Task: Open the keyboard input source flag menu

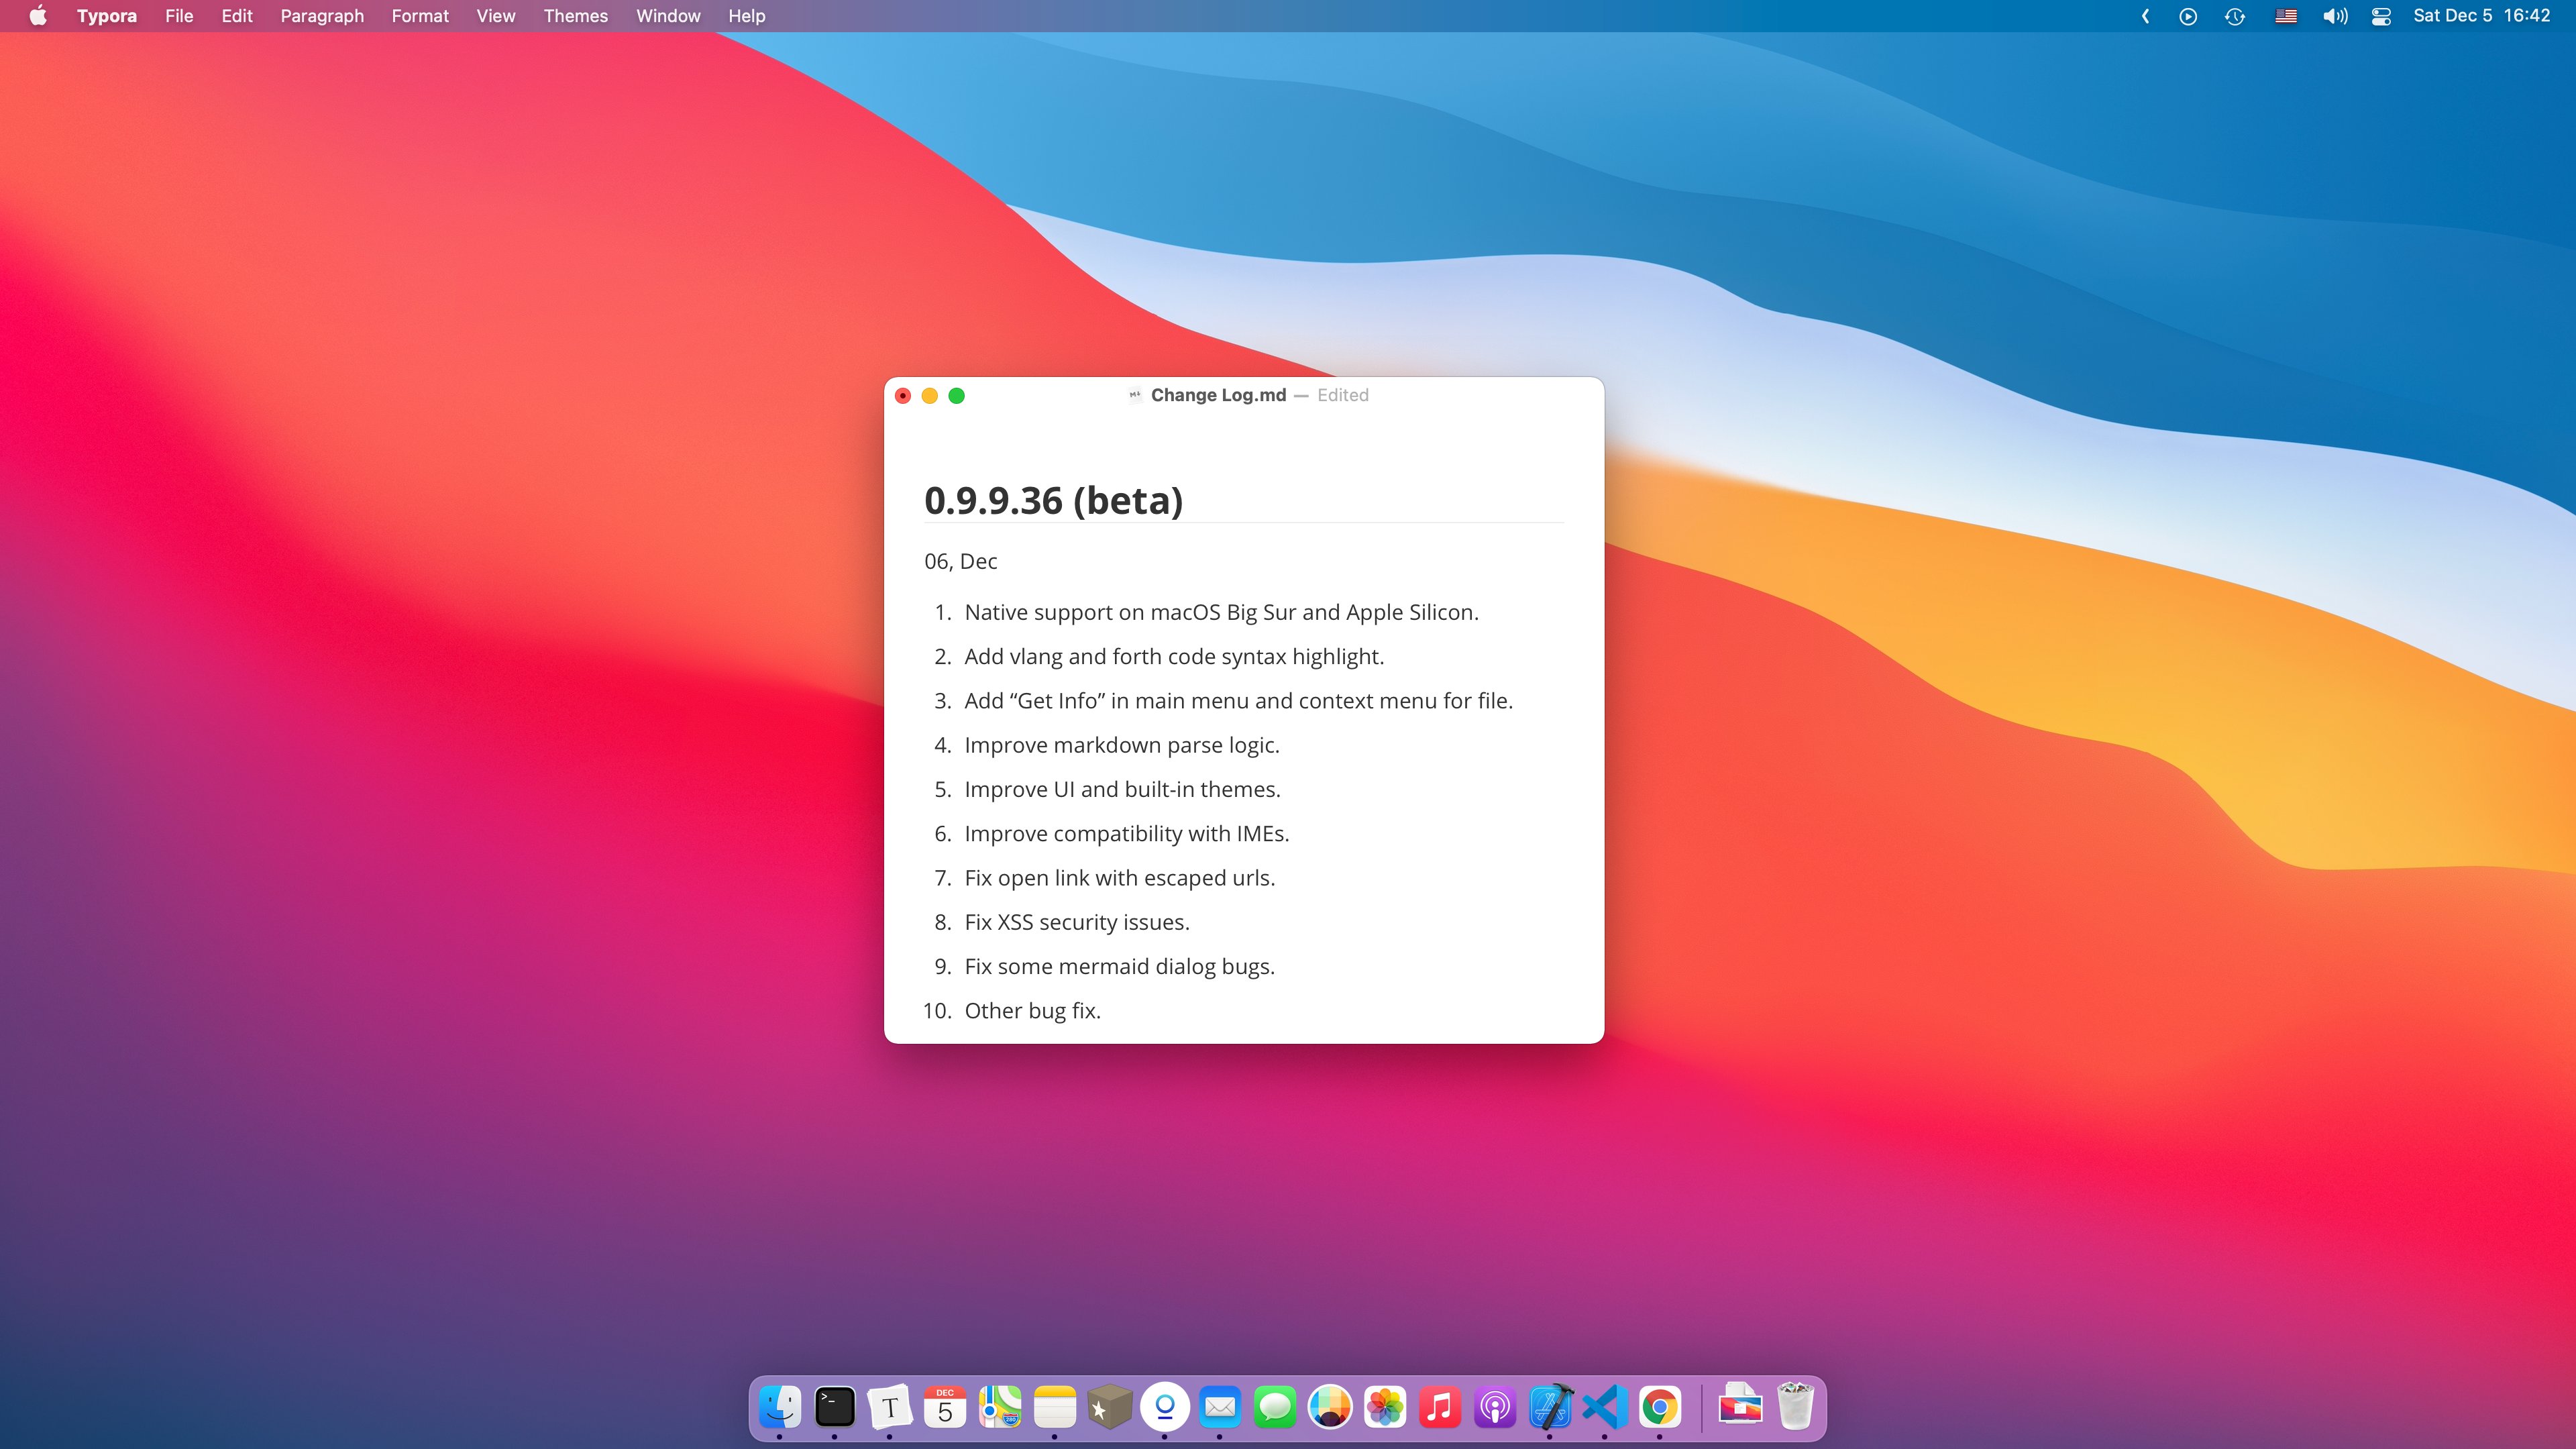Action: [2286, 16]
